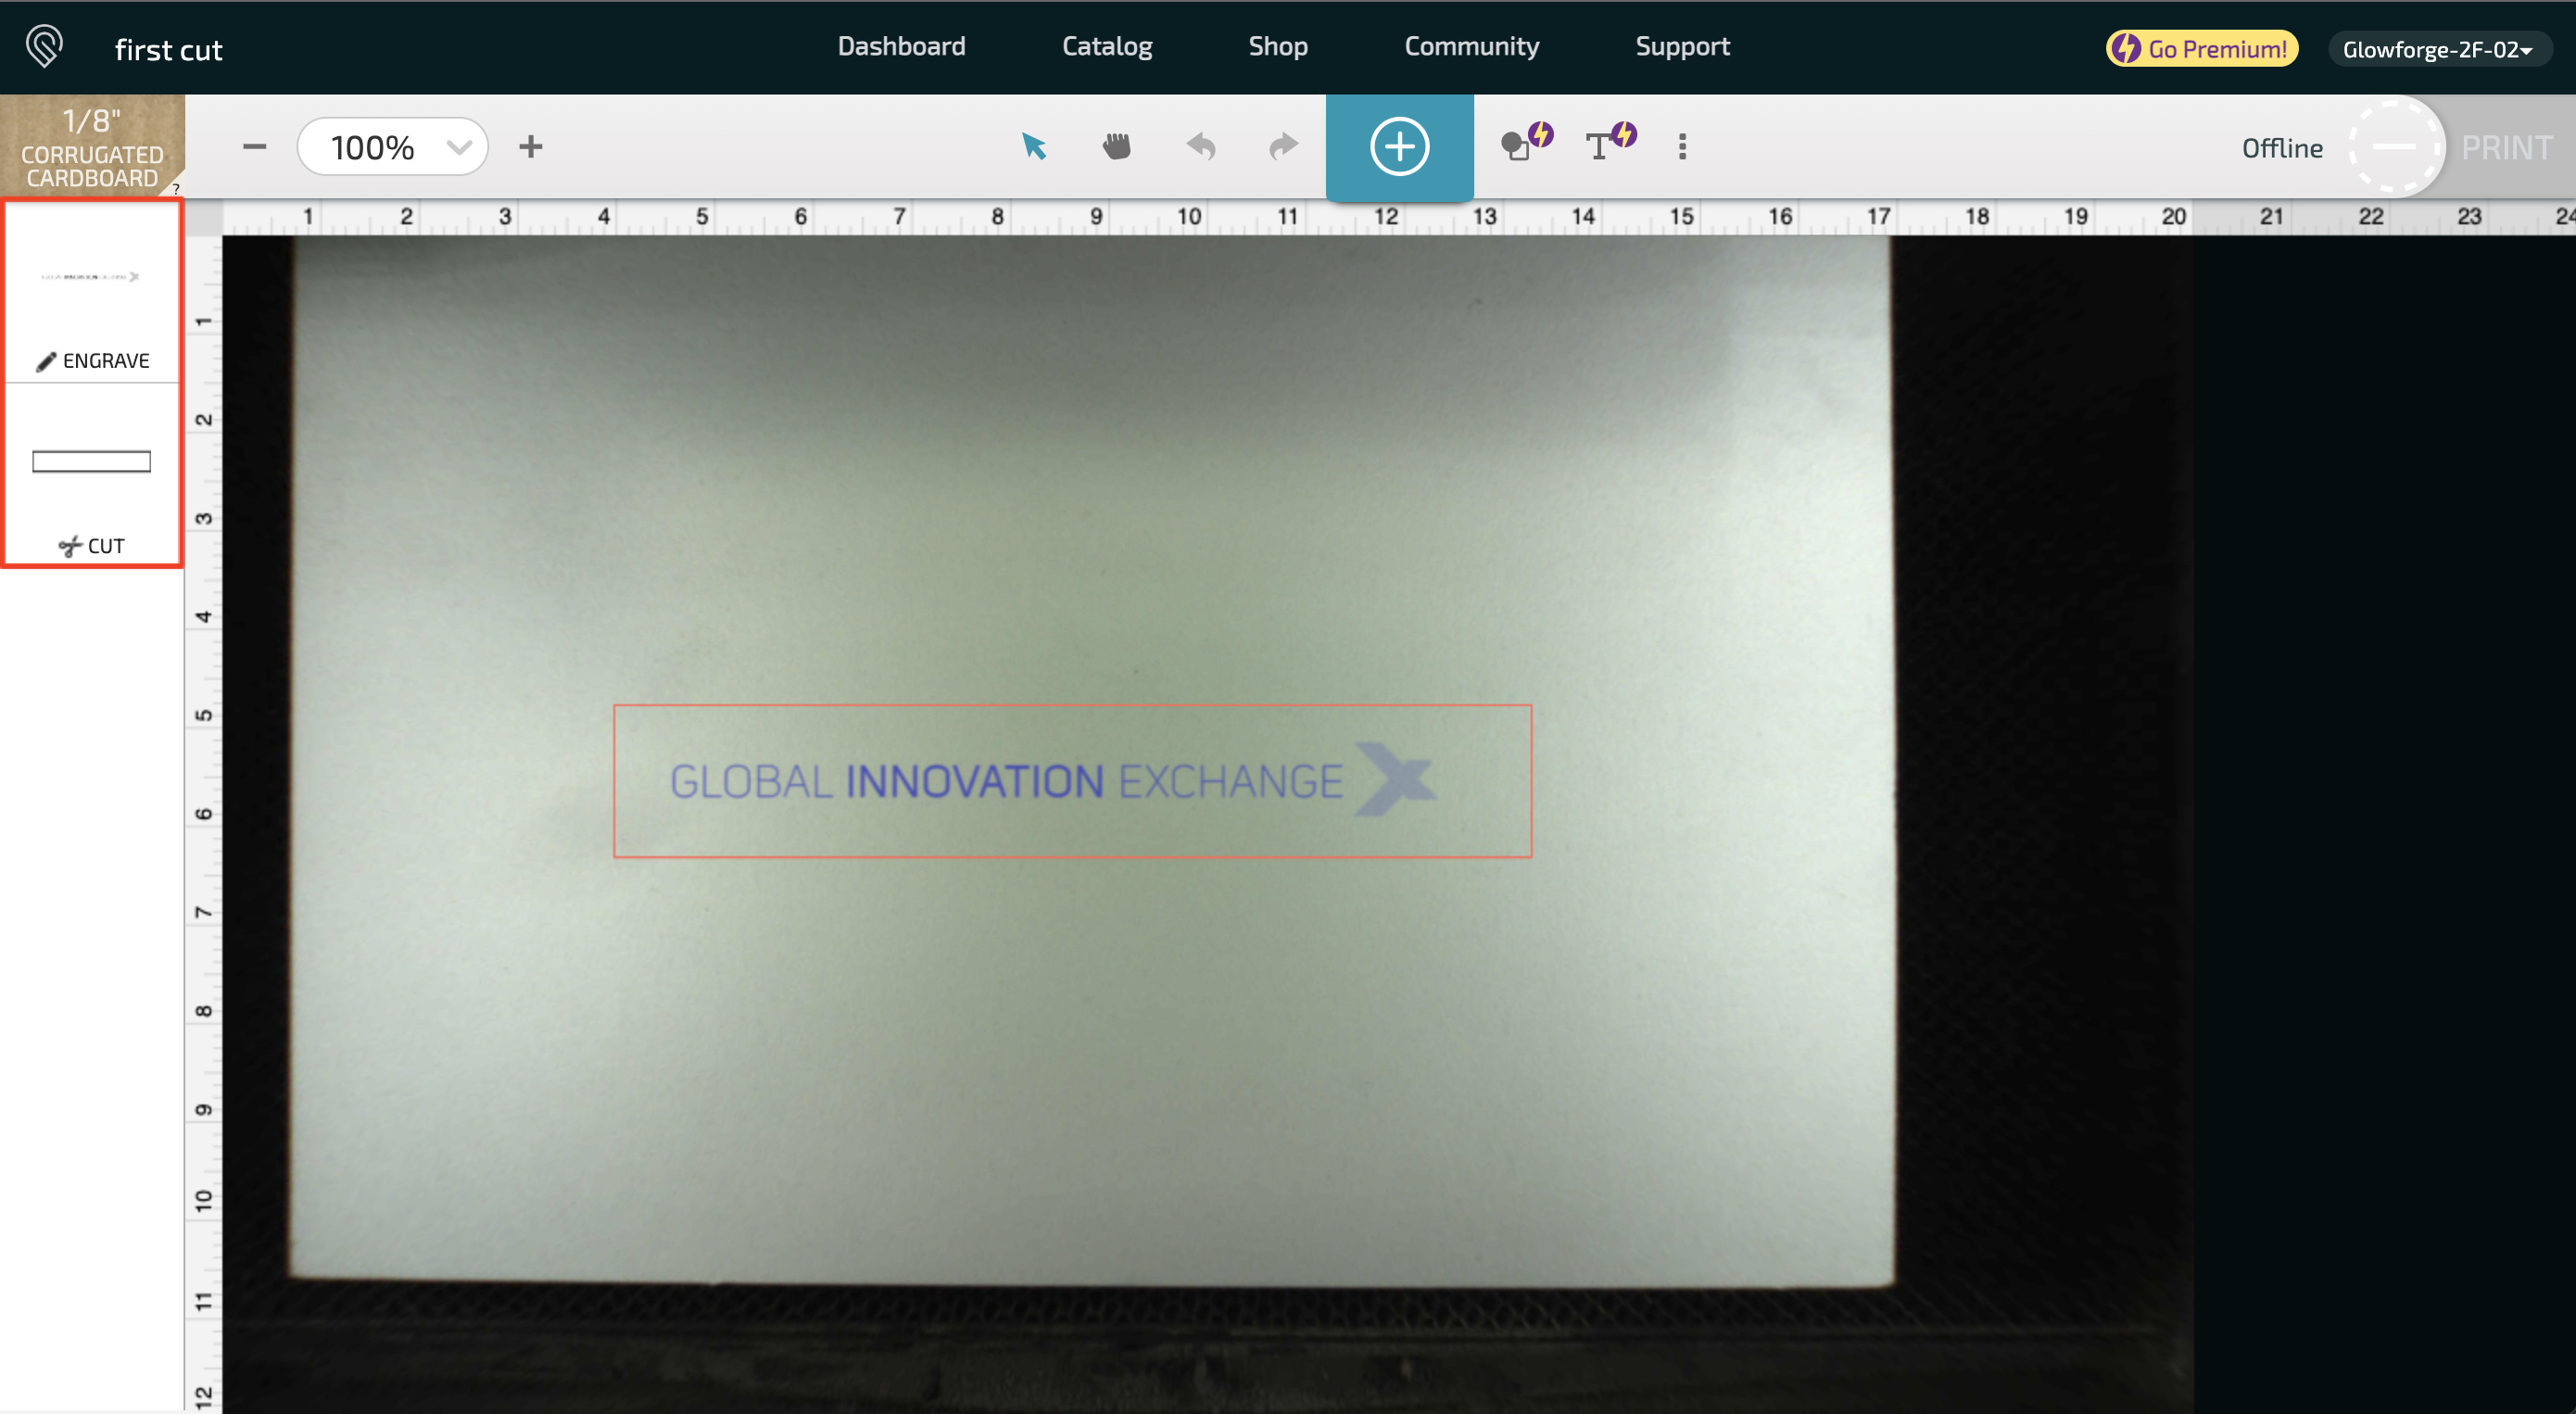This screenshot has height=1414, width=2576.
Task: Click the Print button
Action: coord(2506,148)
